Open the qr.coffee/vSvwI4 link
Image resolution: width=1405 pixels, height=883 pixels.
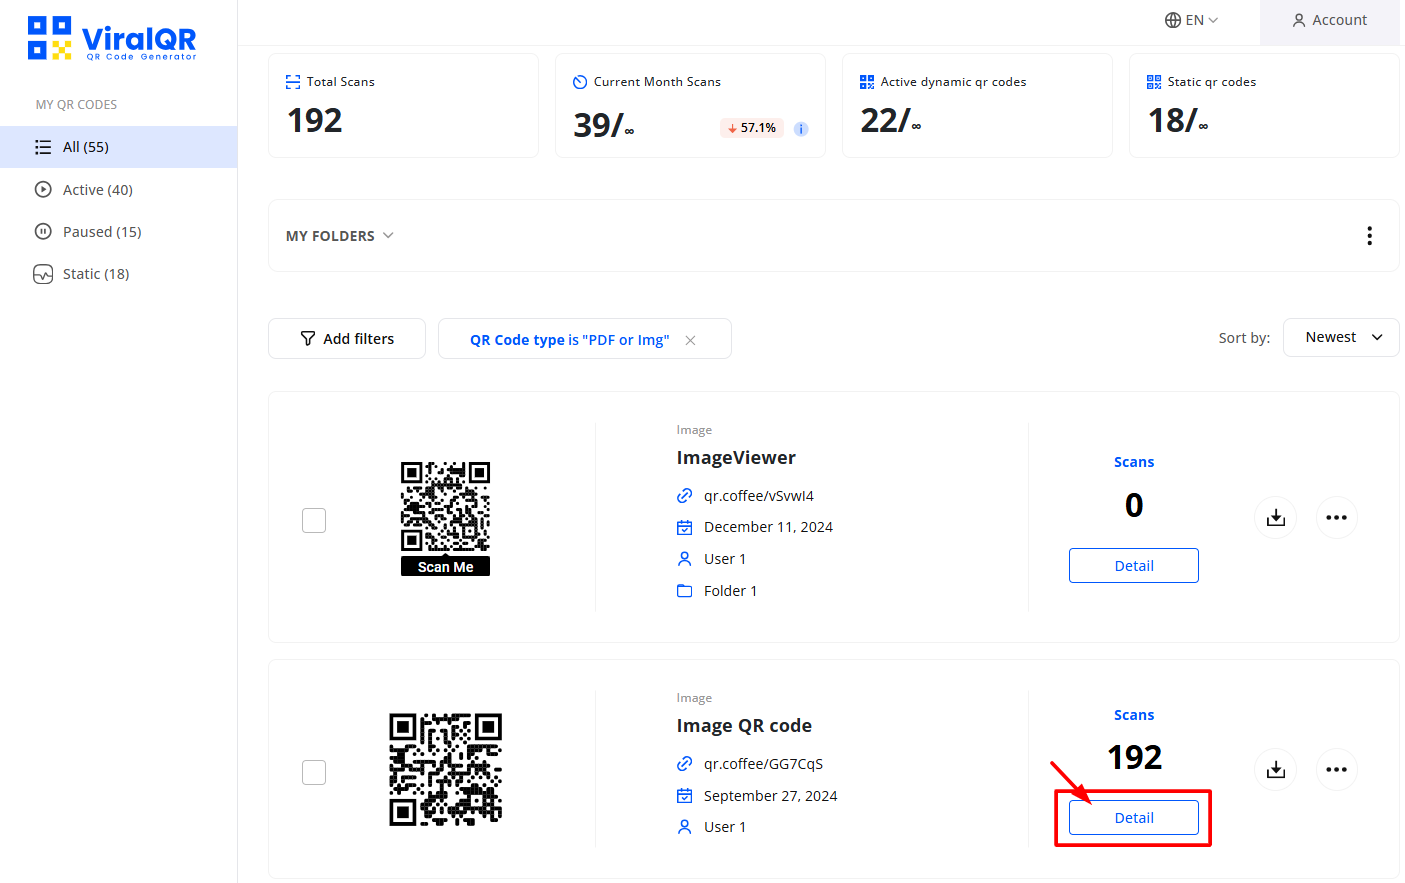tap(759, 496)
